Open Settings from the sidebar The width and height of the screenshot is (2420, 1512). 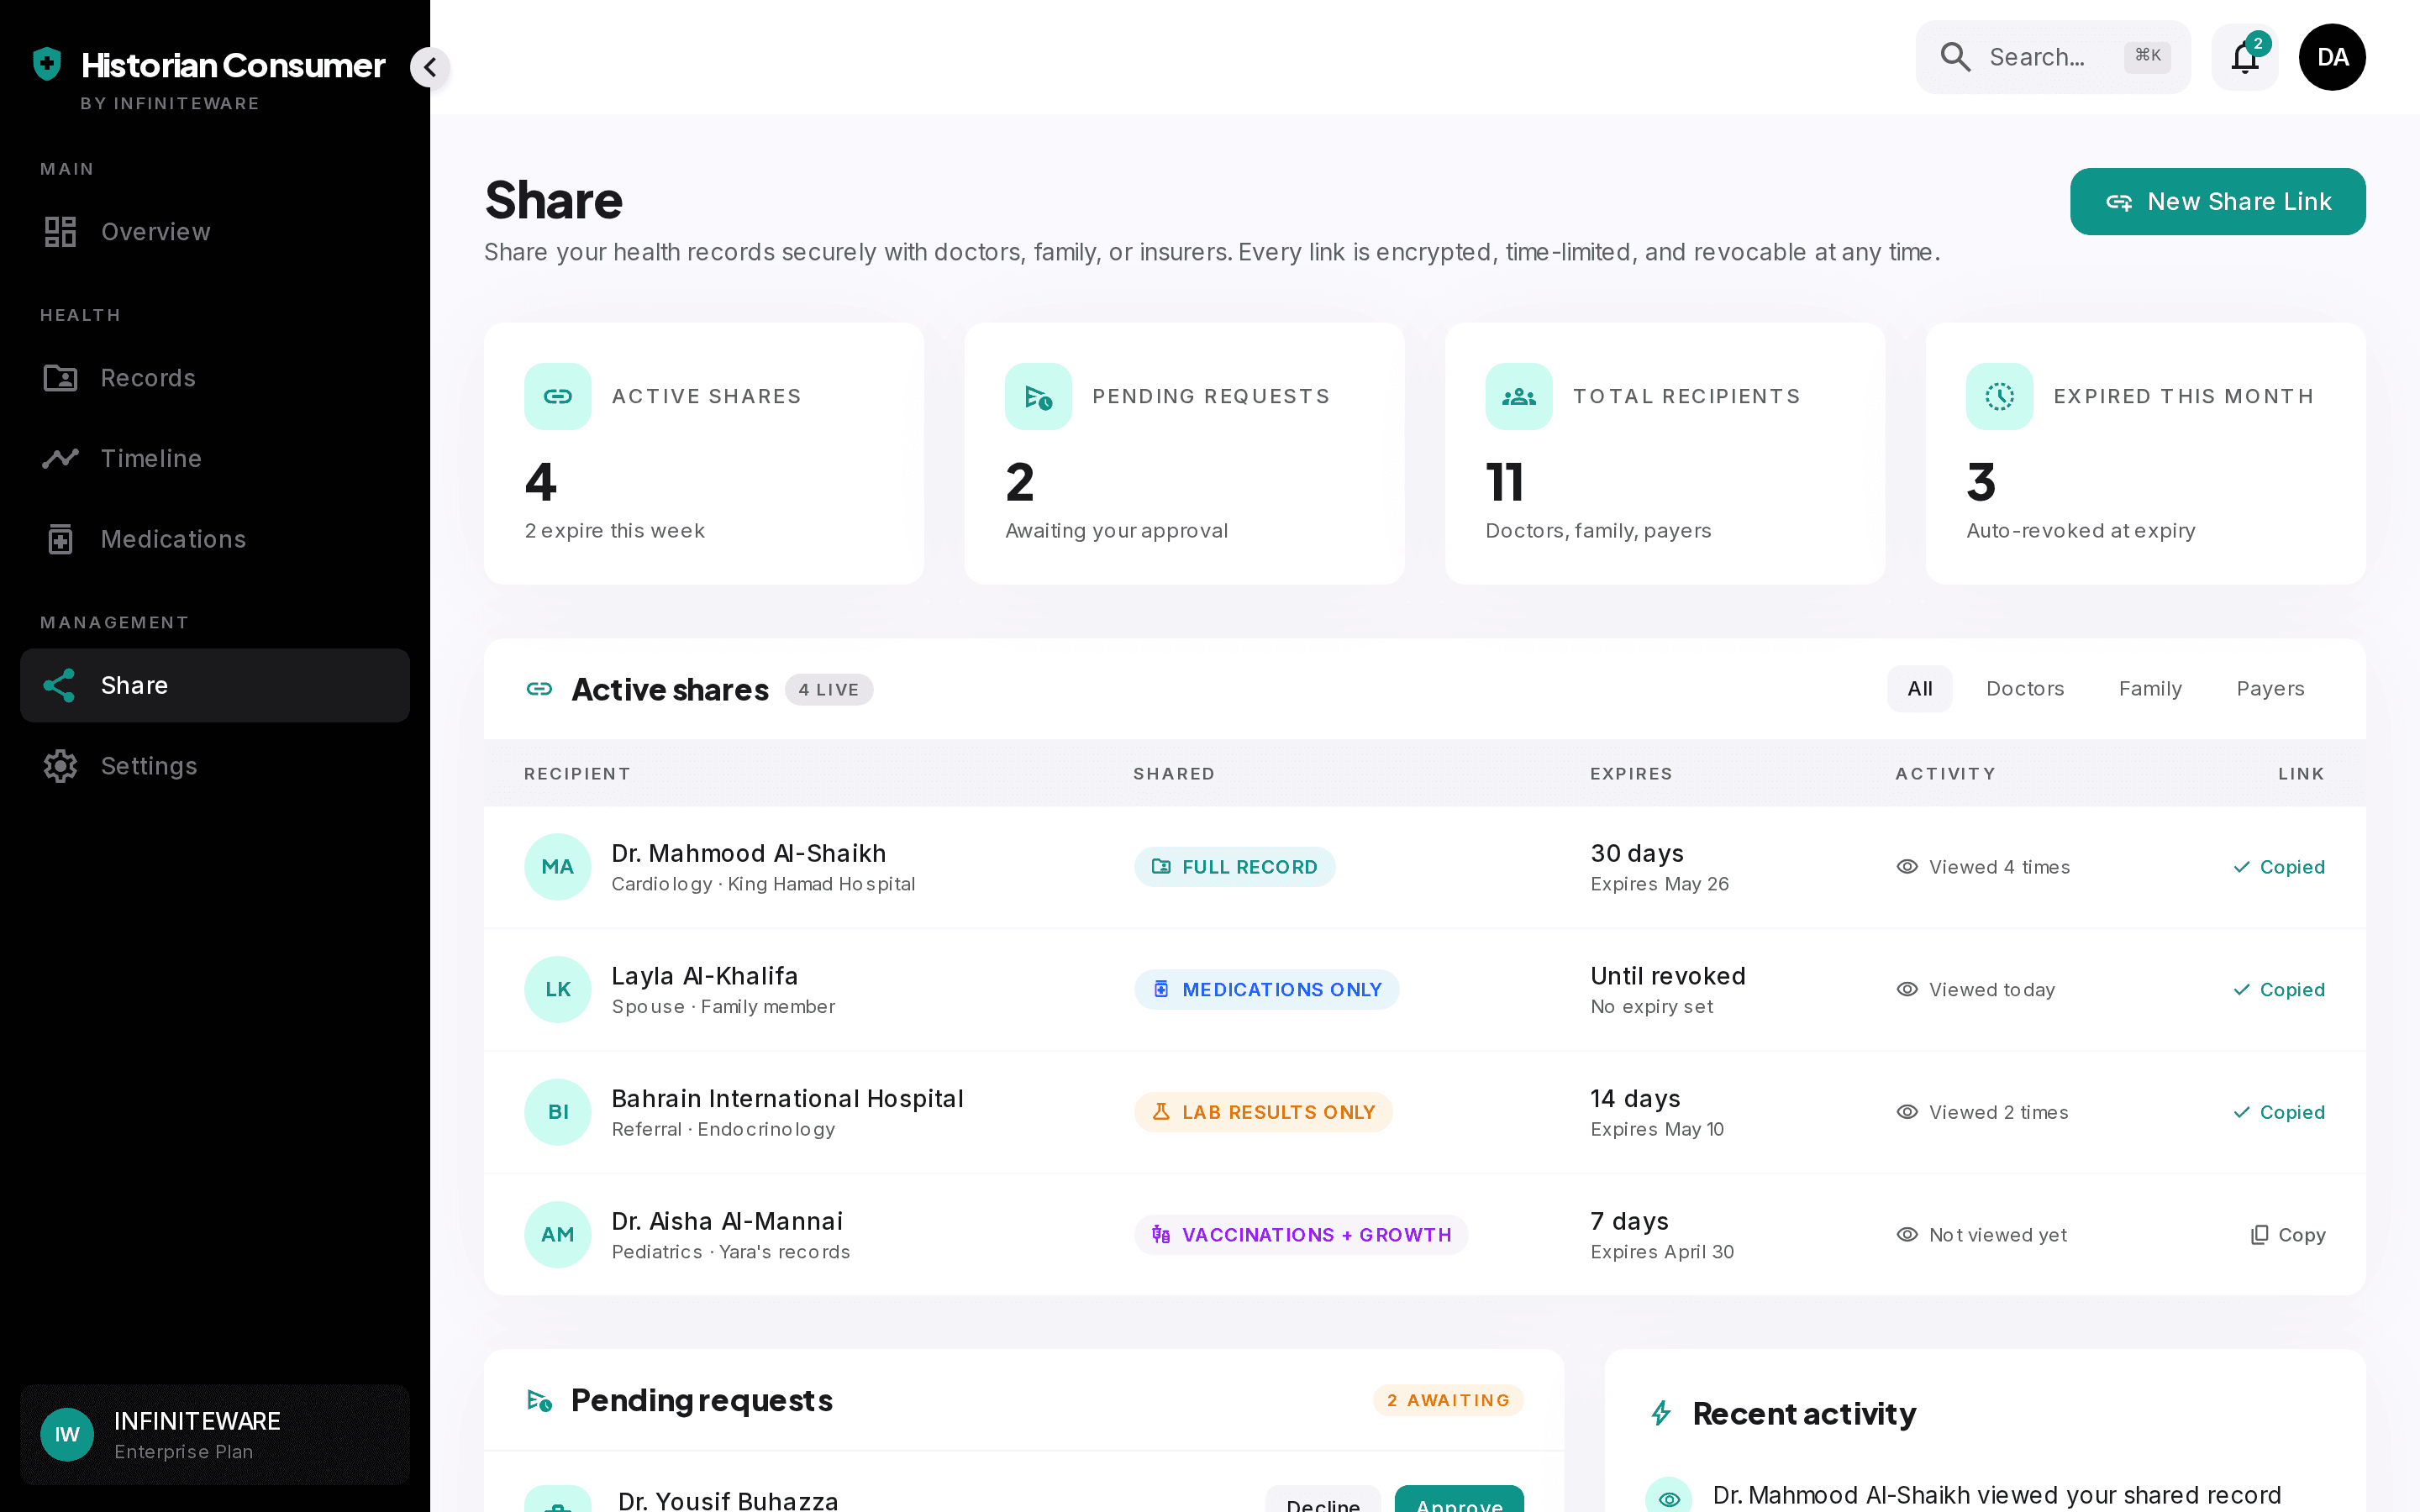(x=215, y=766)
